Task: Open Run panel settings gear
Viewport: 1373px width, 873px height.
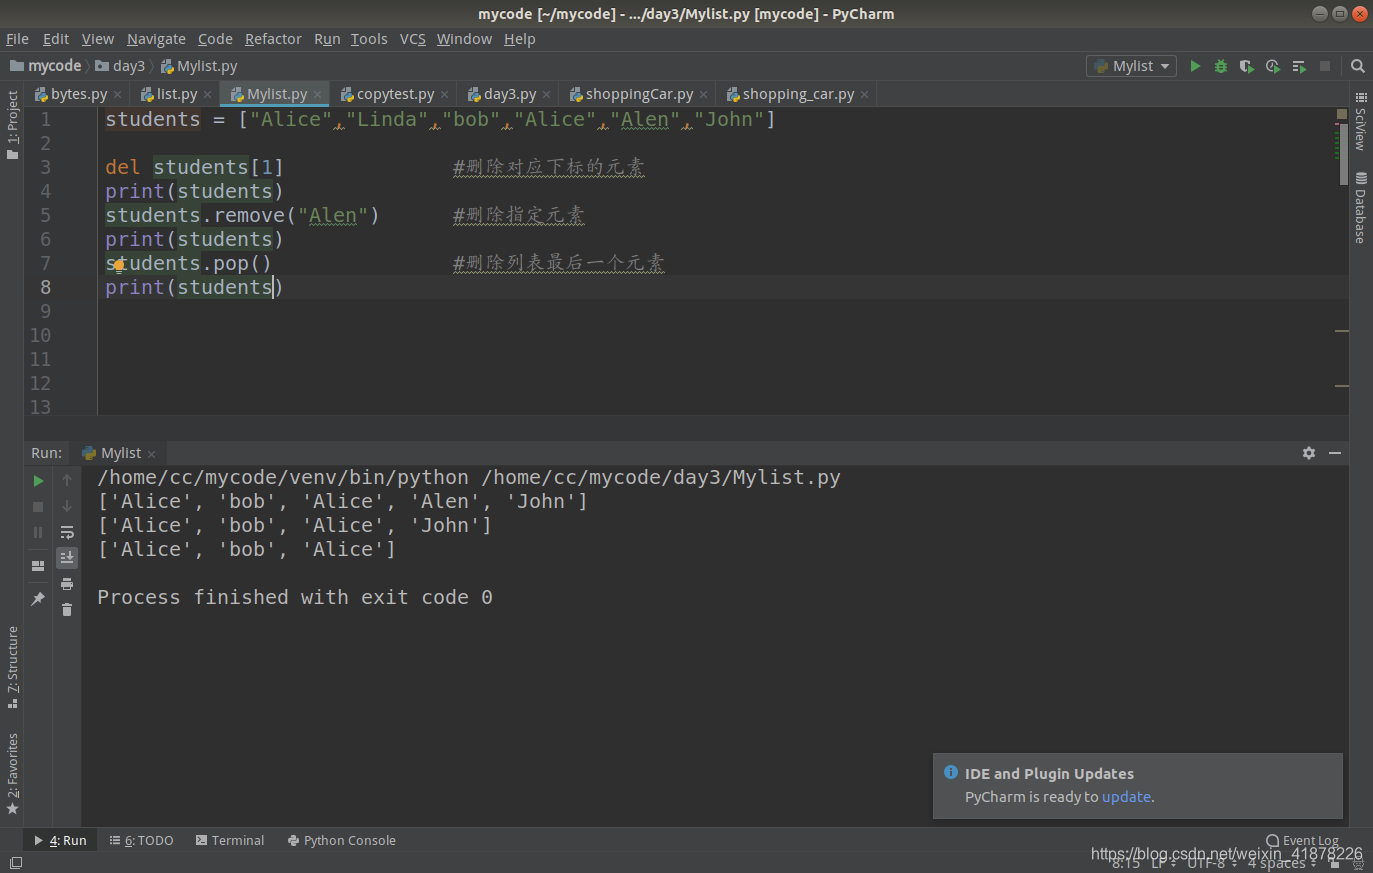Action: [1309, 453]
